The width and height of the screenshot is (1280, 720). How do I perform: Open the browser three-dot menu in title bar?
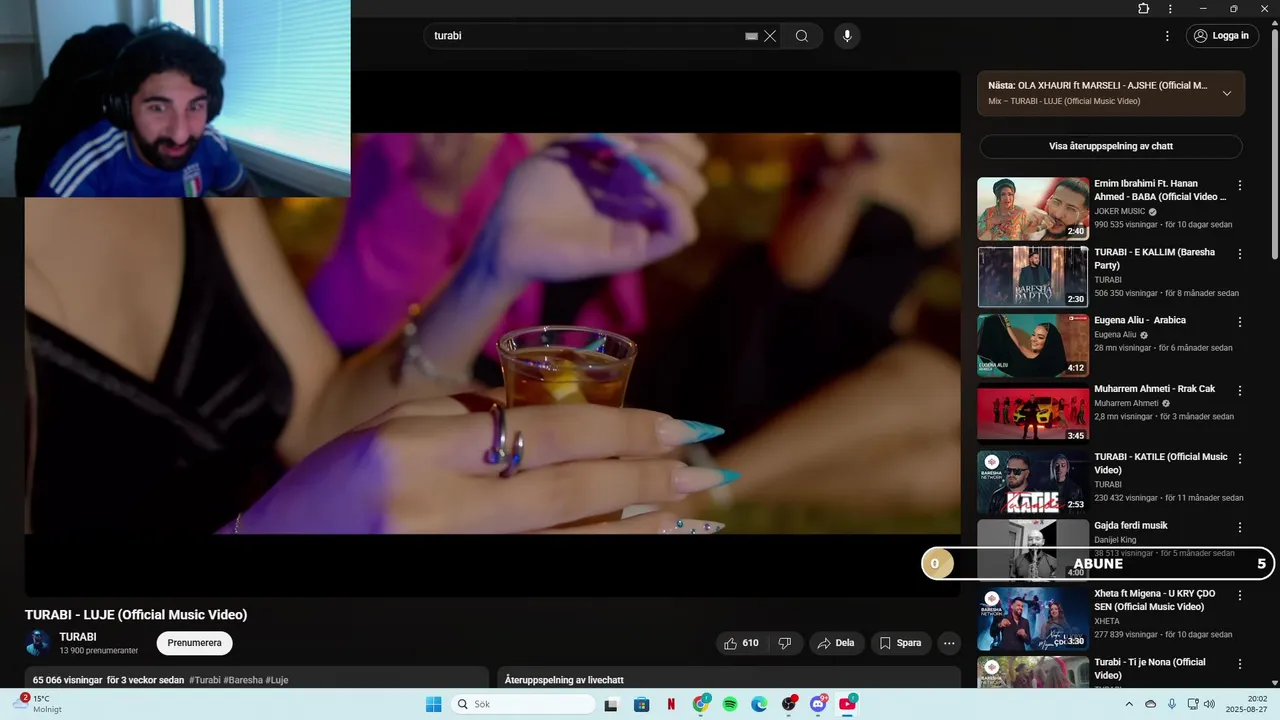1170,9
